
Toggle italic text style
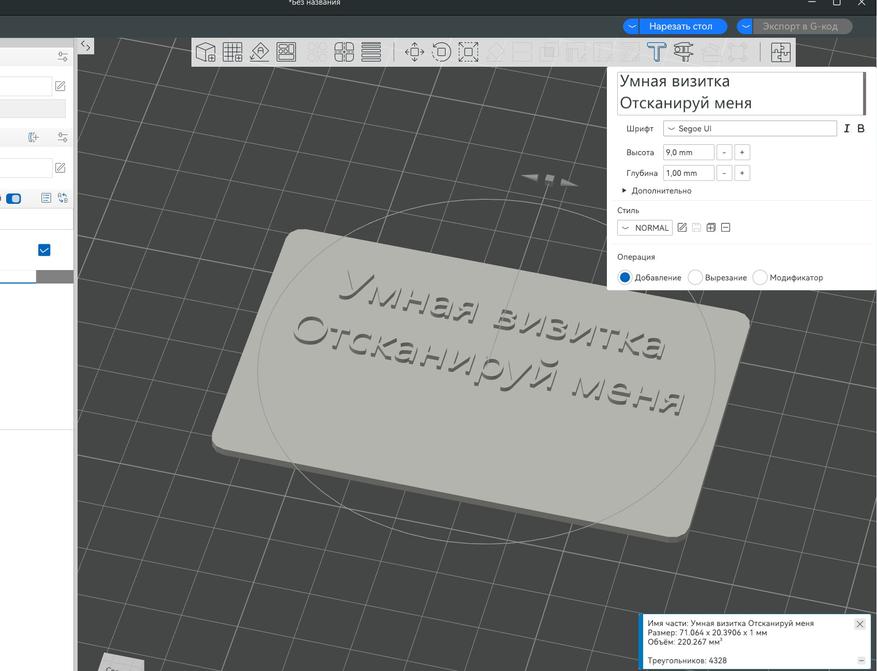[x=847, y=129]
